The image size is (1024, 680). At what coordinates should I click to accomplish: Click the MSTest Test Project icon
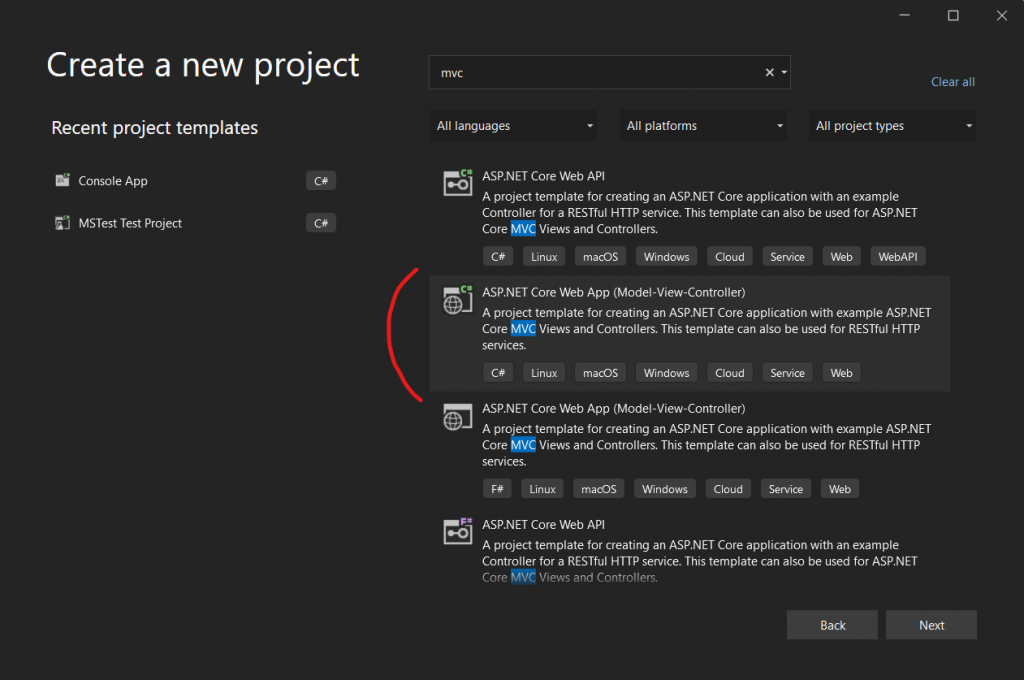[62, 223]
